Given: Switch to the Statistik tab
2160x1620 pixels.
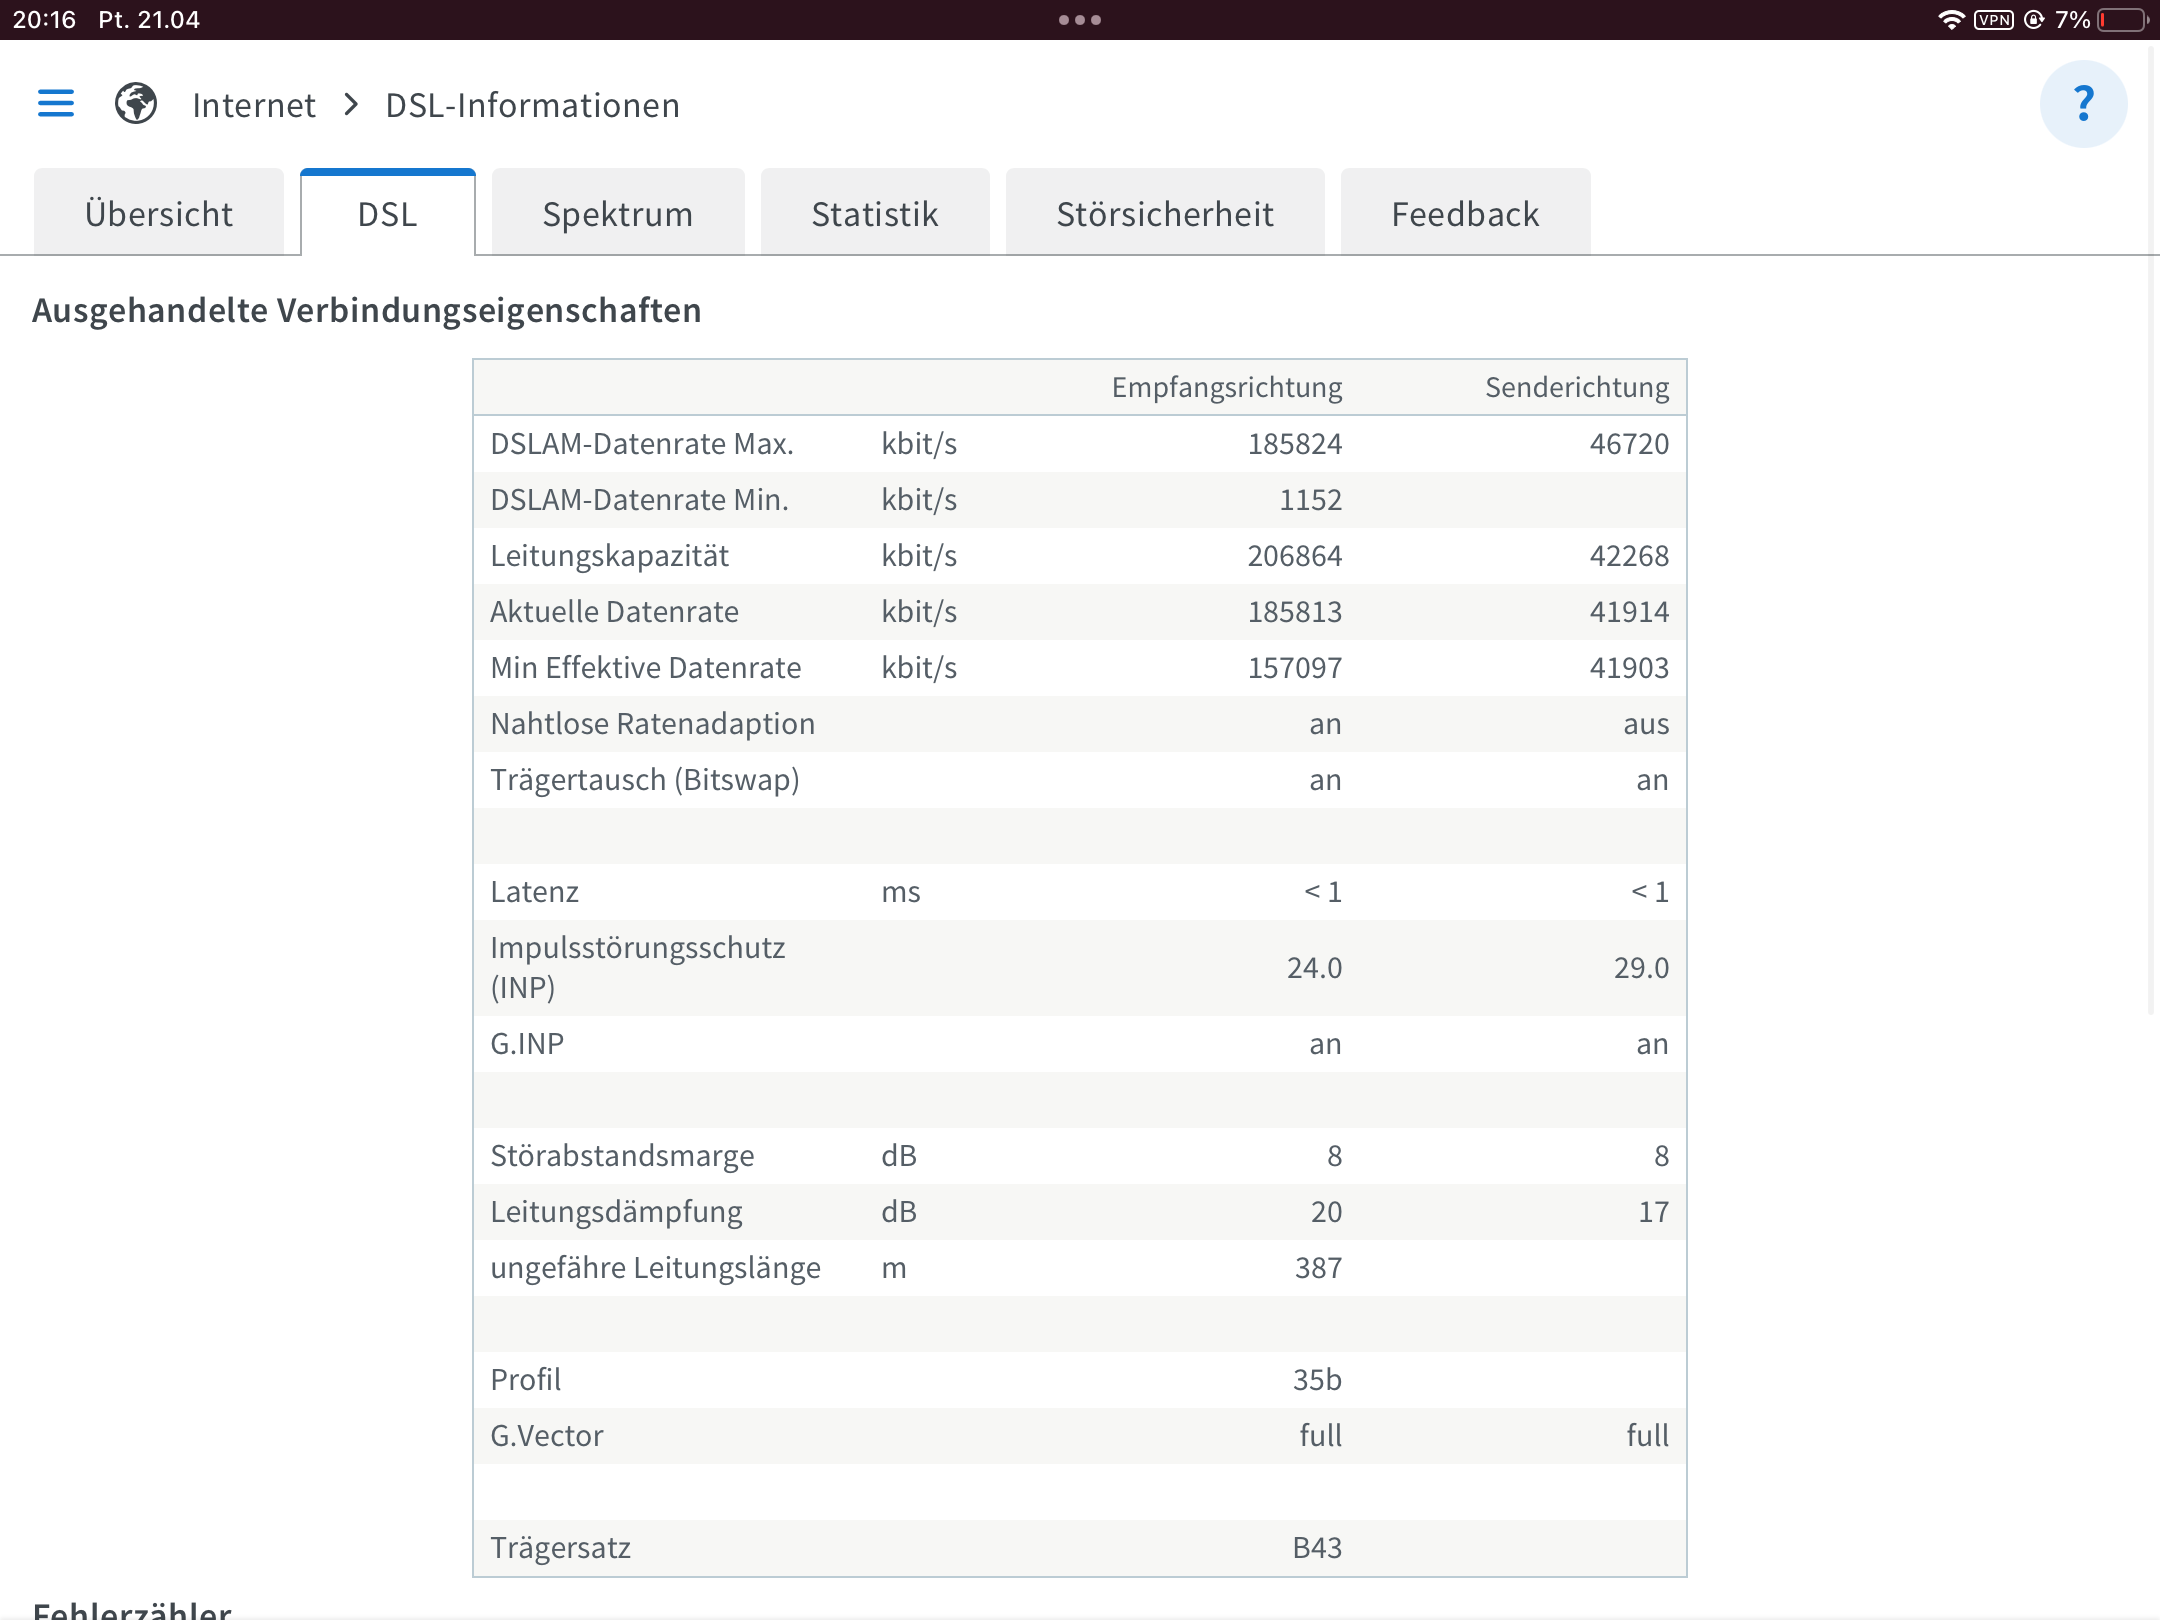Looking at the screenshot, I should point(875,214).
